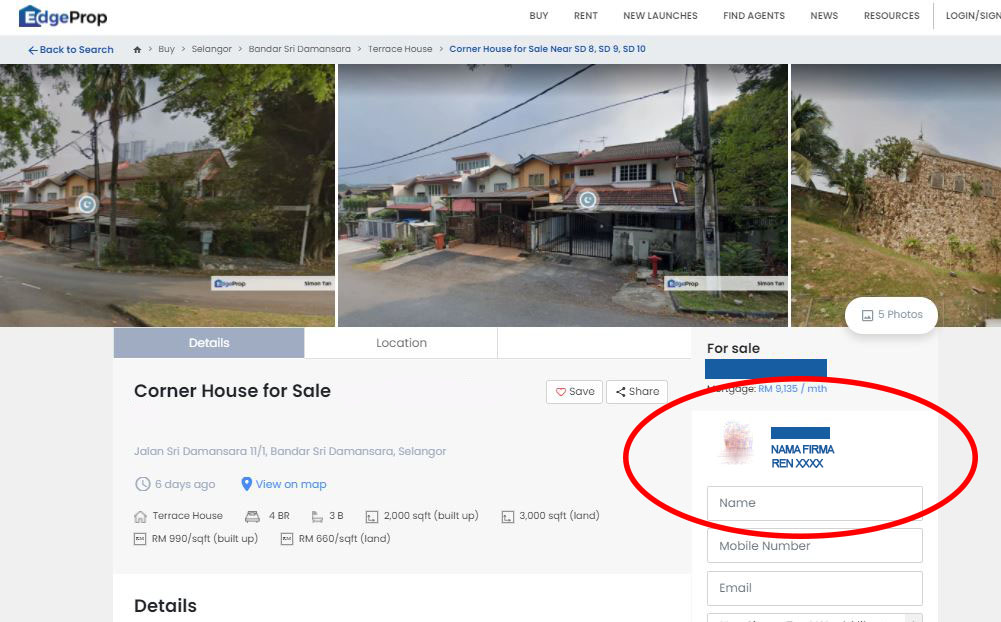Click the EdgeProp logo
Image resolution: width=1001 pixels, height=622 pixels.
(63, 16)
